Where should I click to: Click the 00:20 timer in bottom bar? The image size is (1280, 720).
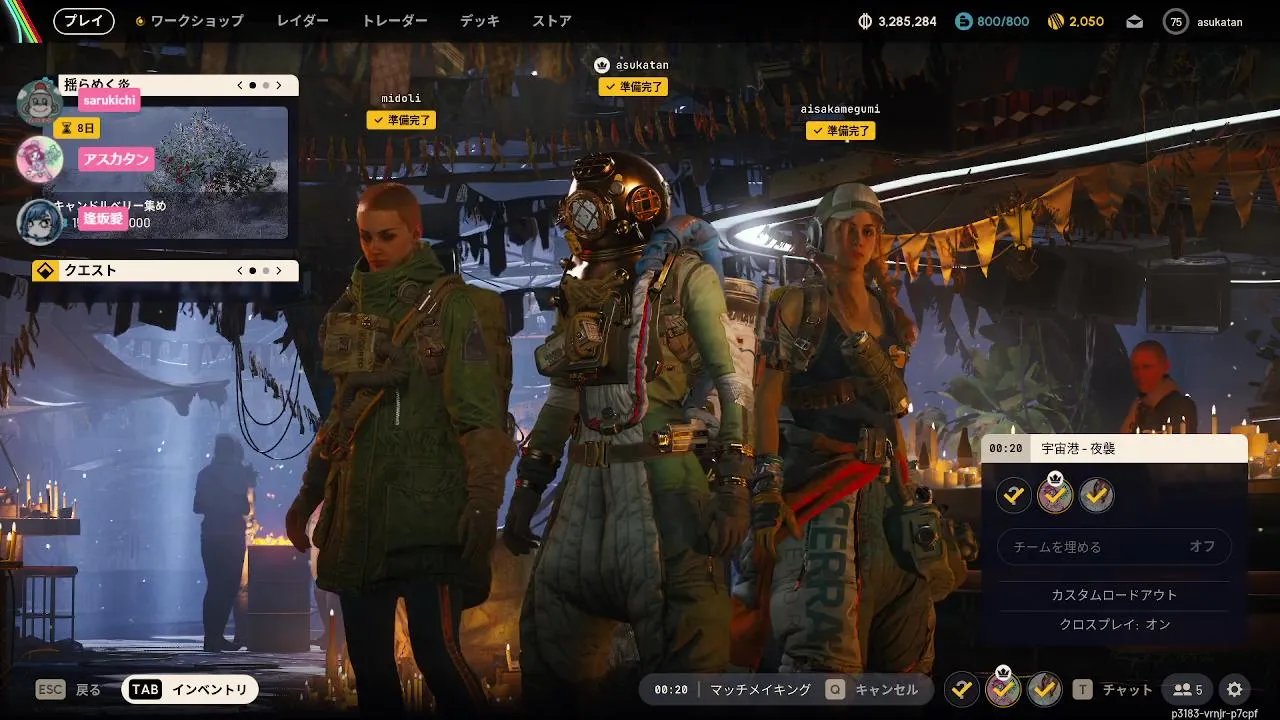tap(671, 690)
